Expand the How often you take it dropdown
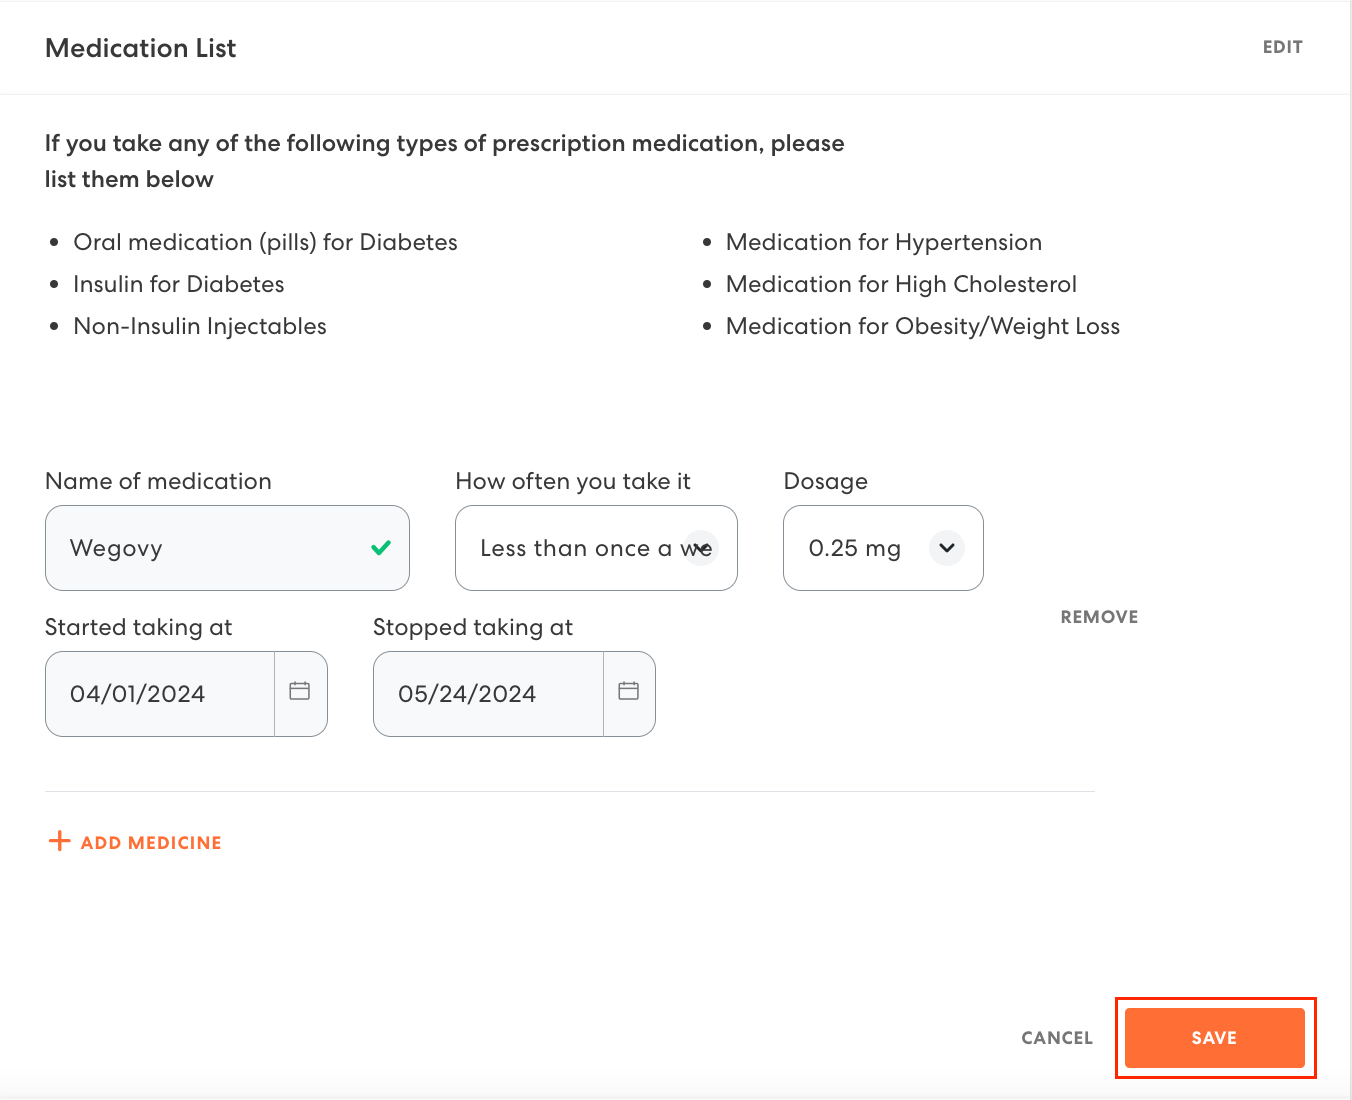The image size is (1352, 1100). coord(580,548)
